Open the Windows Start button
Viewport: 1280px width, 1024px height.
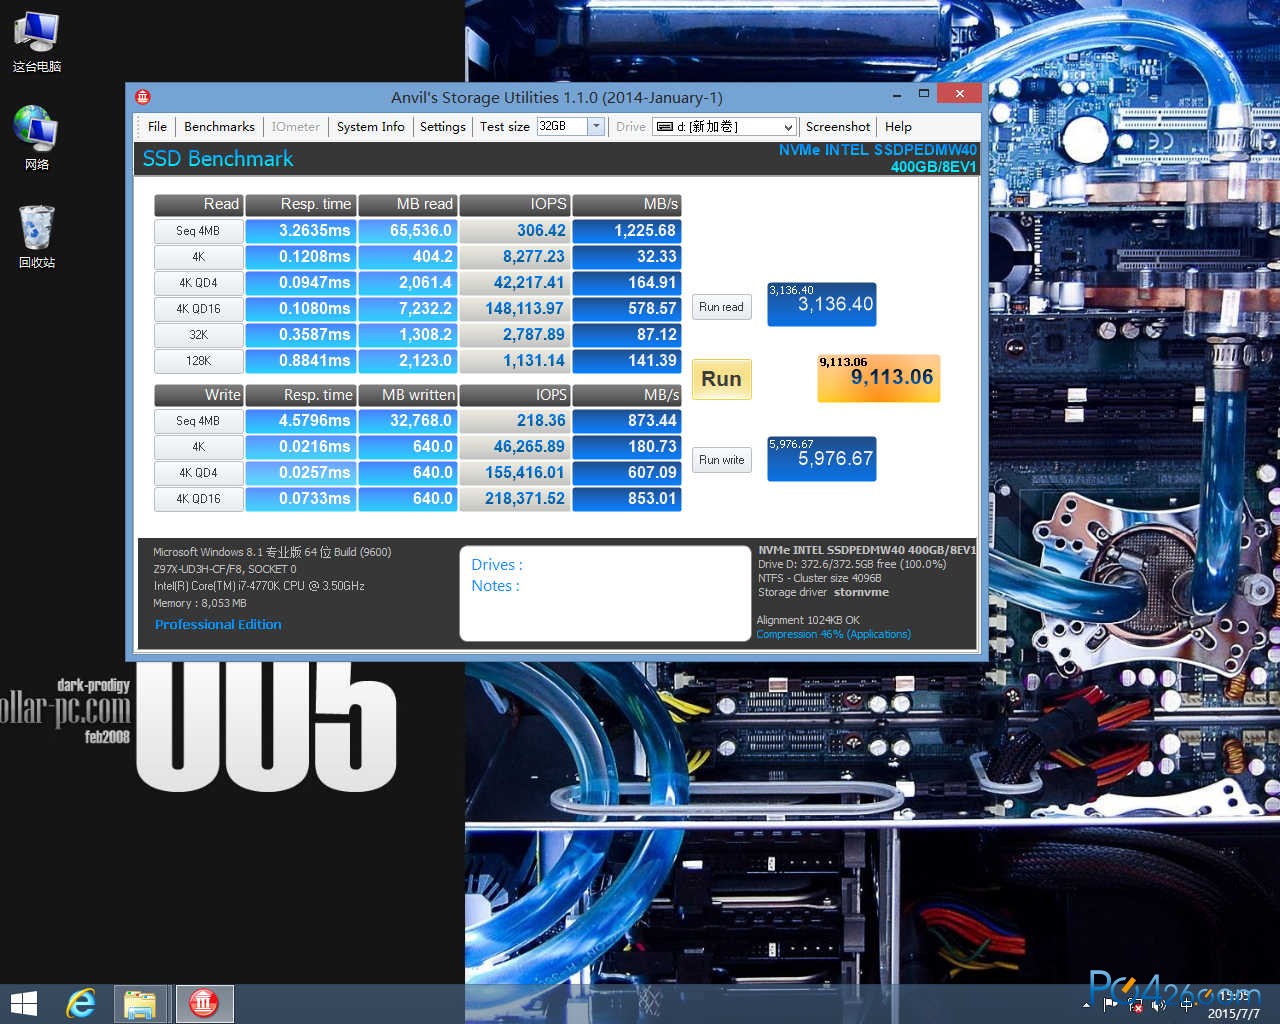23,1004
